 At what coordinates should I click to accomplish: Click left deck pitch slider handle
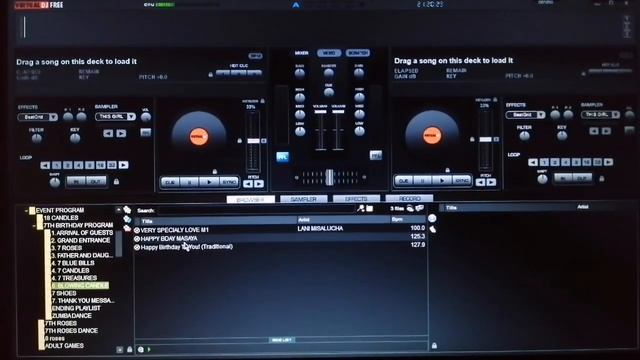pyautogui.click(x=253, y=141)
